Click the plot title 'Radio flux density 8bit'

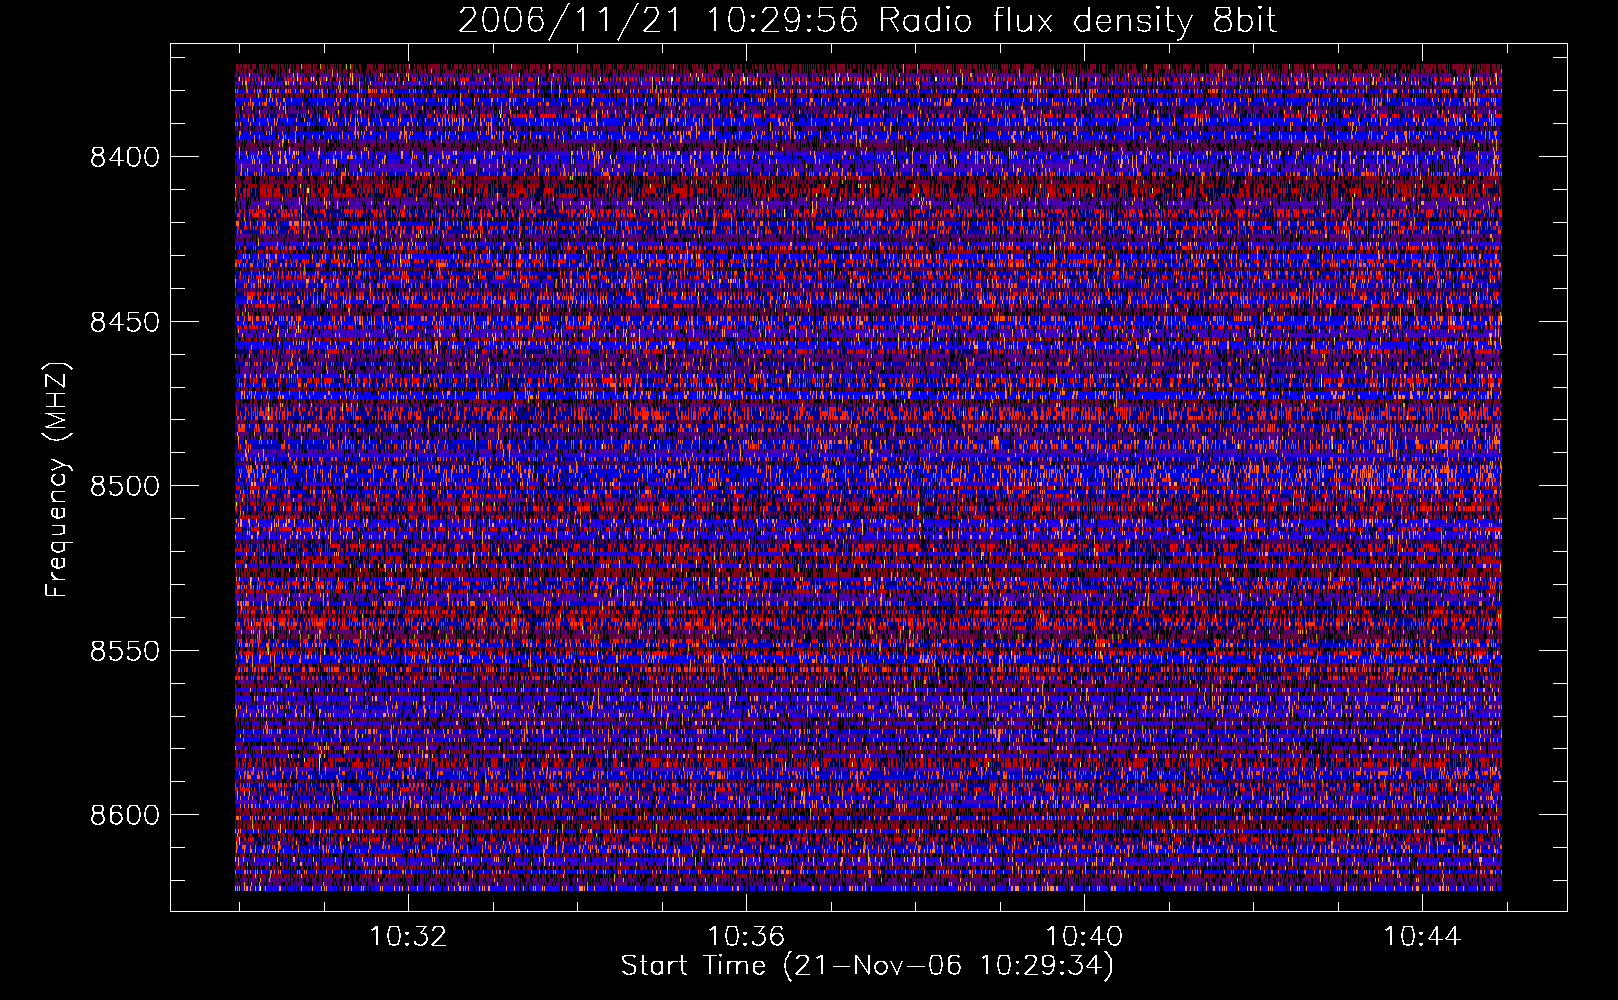click(1077, 20)
